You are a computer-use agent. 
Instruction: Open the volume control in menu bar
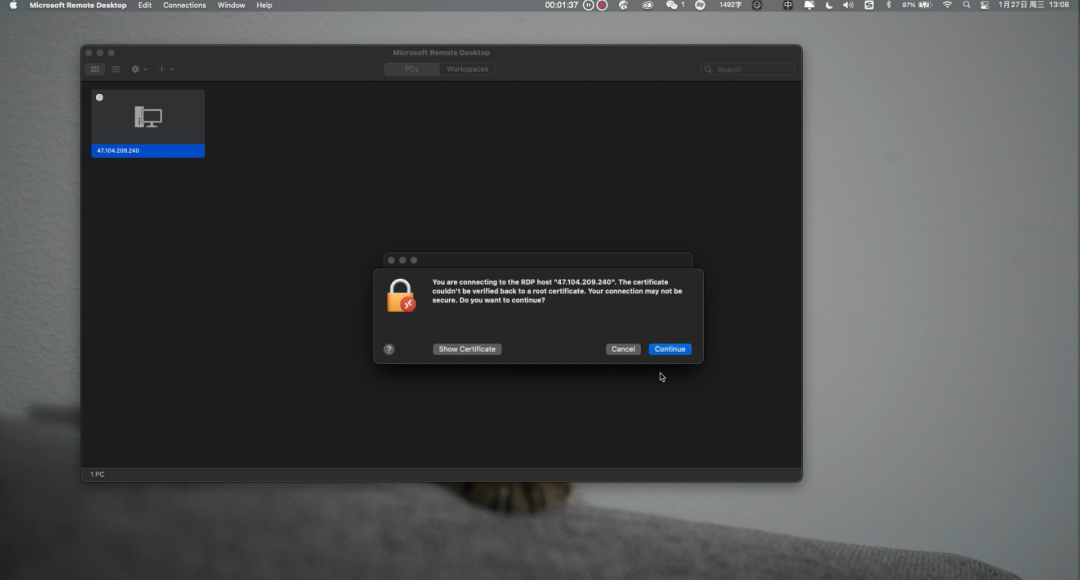pyautogui.click(x=848, y=5)
